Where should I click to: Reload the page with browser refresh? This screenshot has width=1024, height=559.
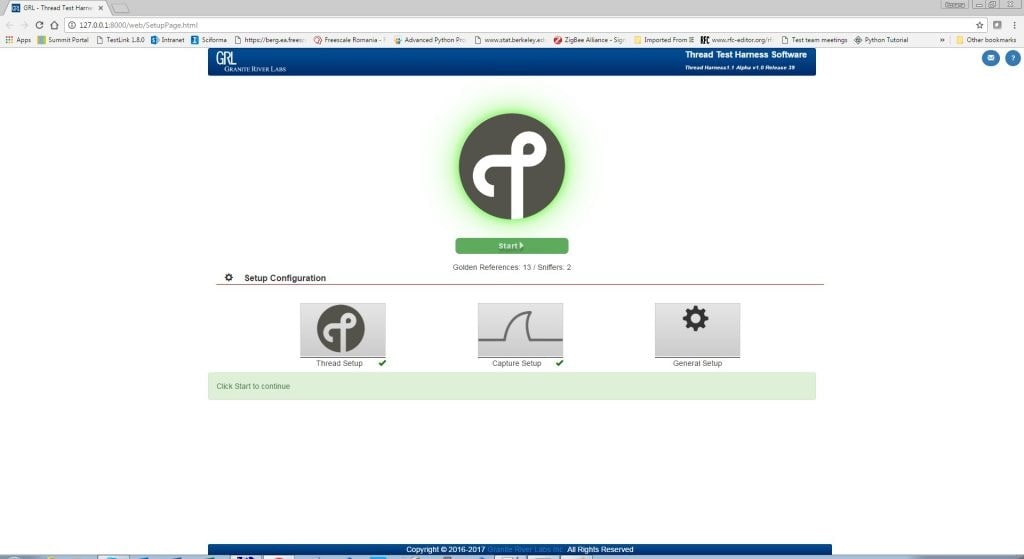point(39,25)
